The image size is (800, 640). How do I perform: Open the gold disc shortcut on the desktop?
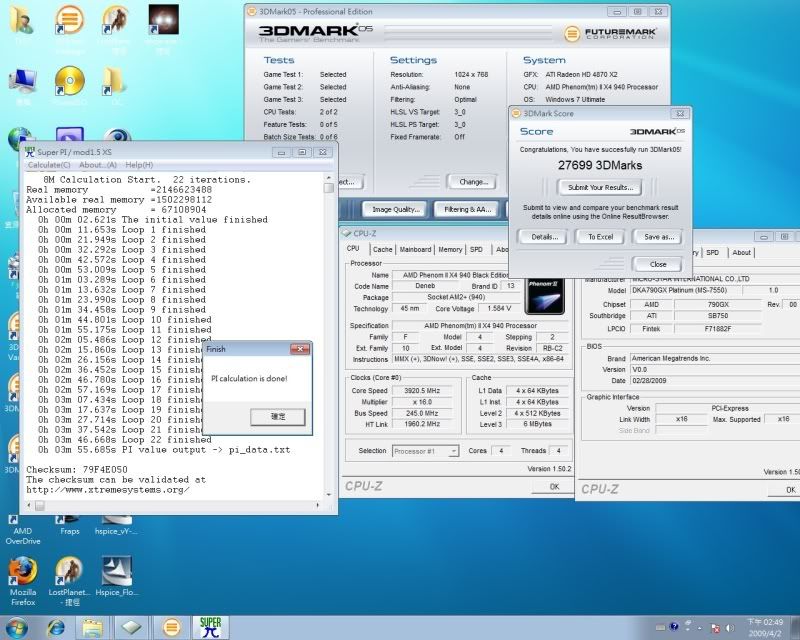point(69,81)
